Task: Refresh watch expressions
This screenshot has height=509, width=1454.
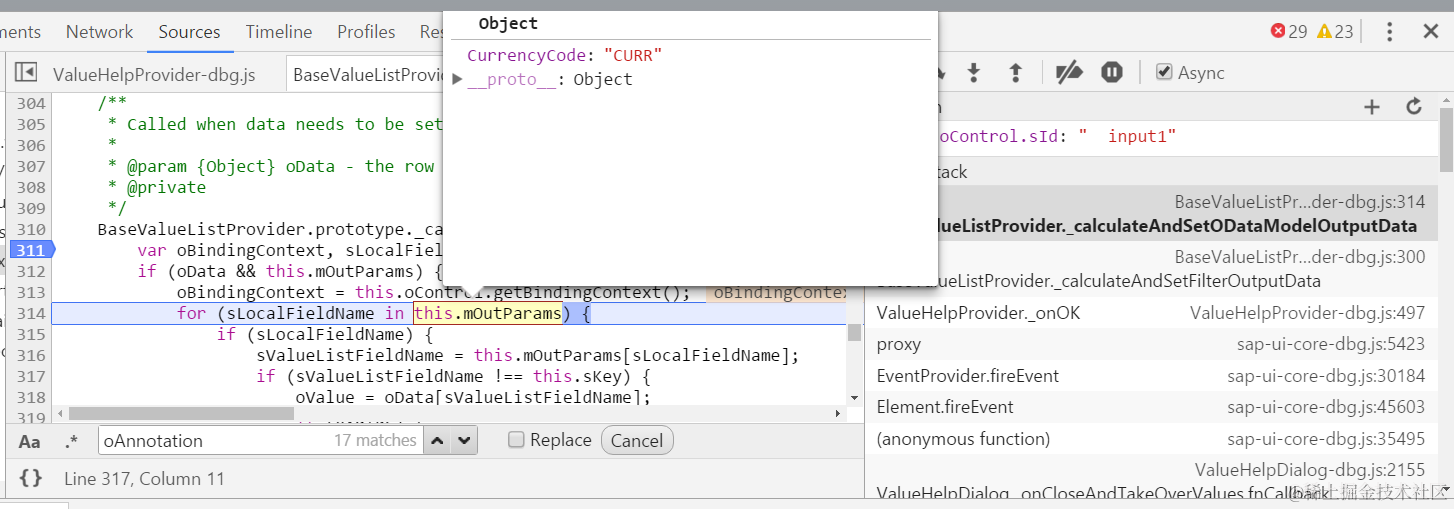Action: 1414,107
